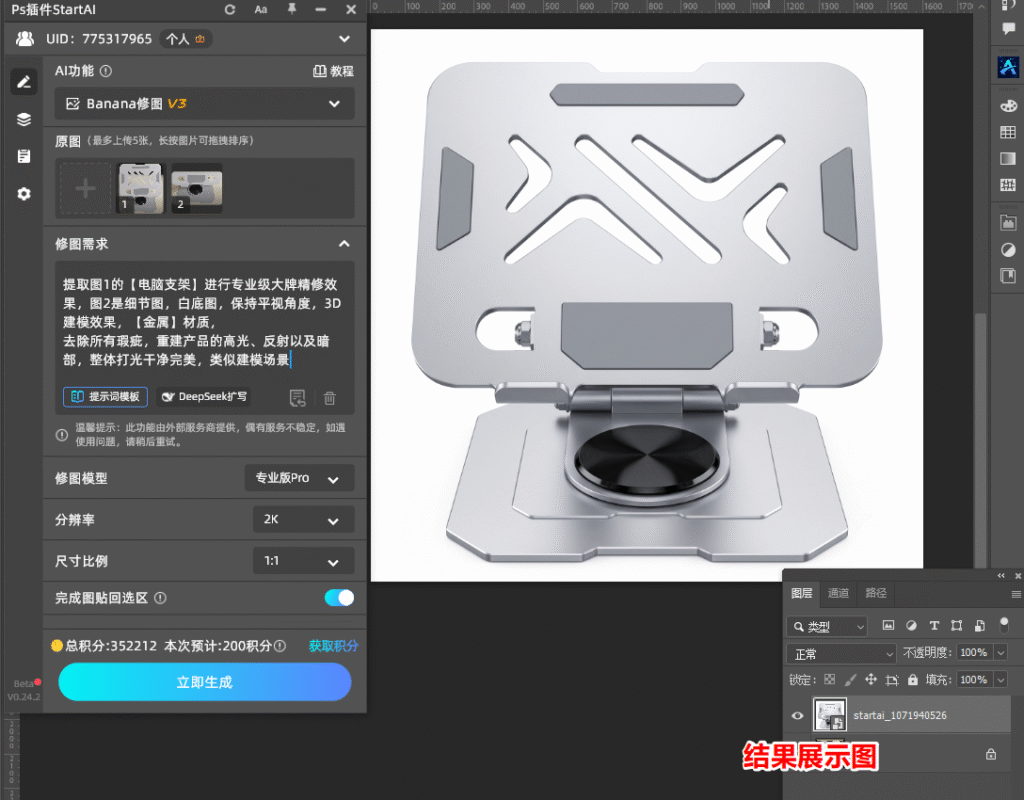The height and width of the screenshot is (800, 1024).
Task: Open the 不透明度 opacity slider arrow
Action: click(x=1001, y=652)
